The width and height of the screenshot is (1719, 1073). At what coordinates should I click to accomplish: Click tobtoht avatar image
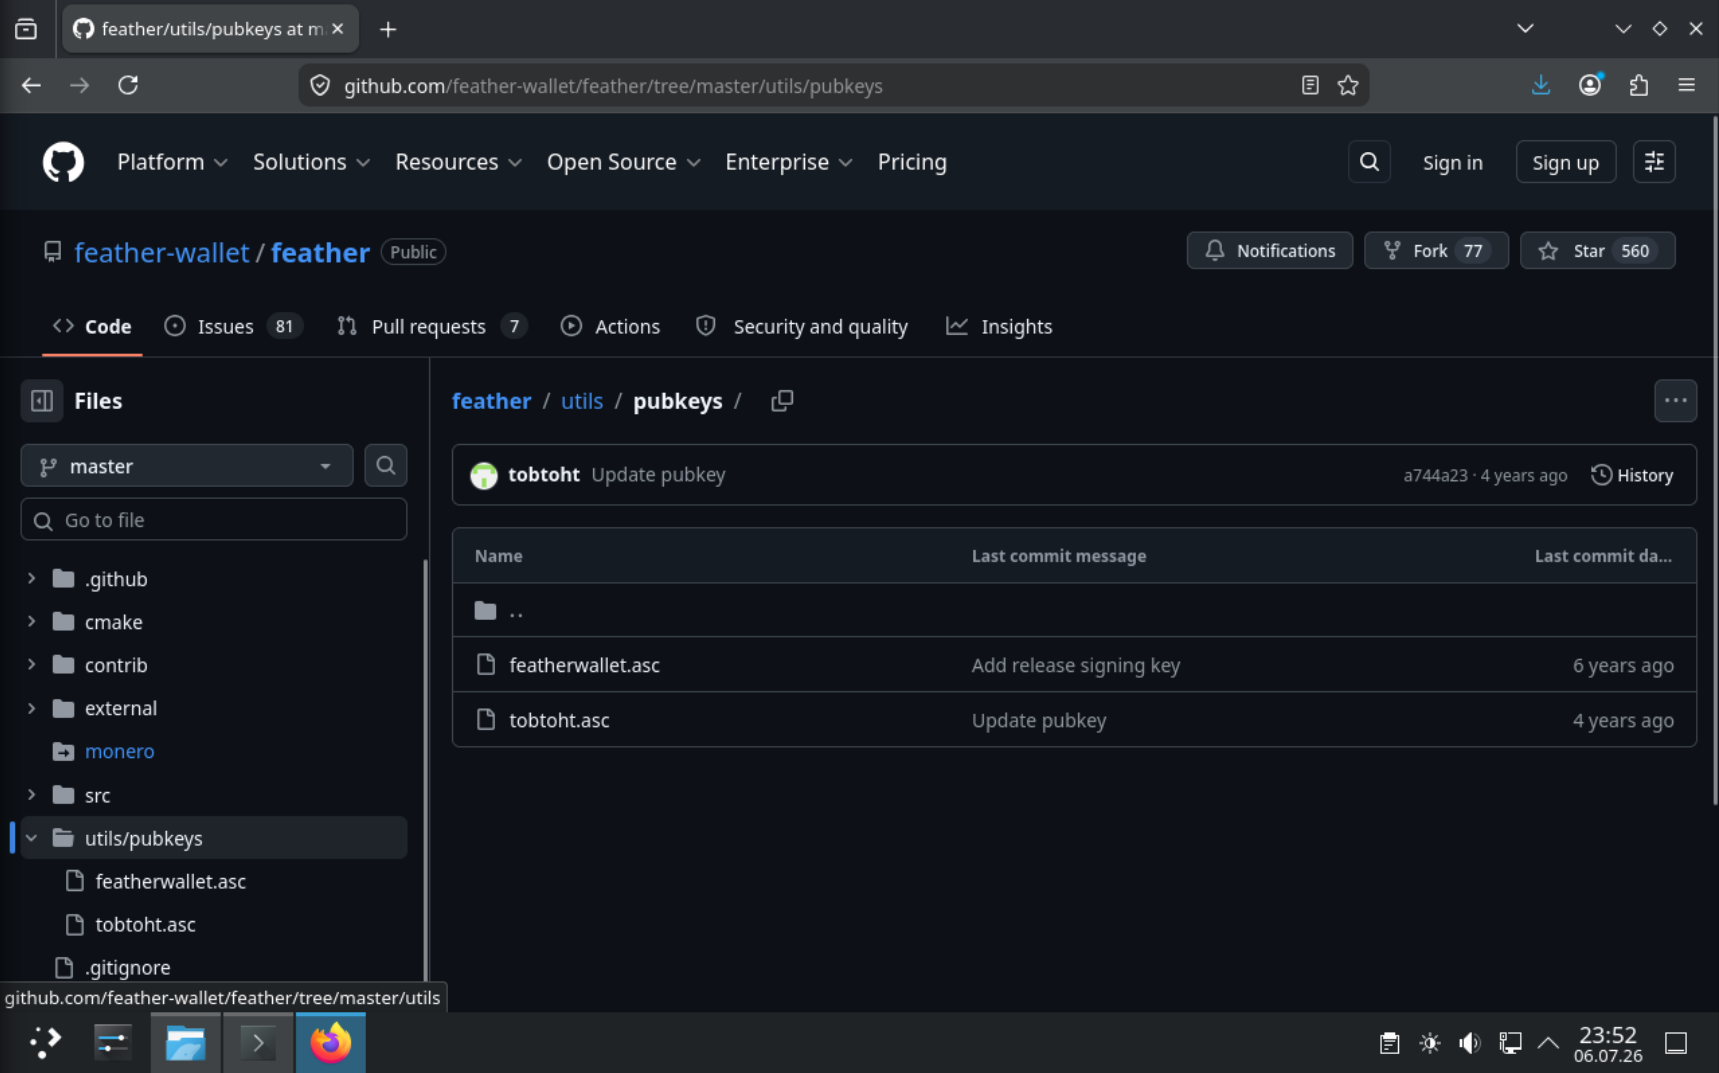pyautogui.click(x=484, y=475)
